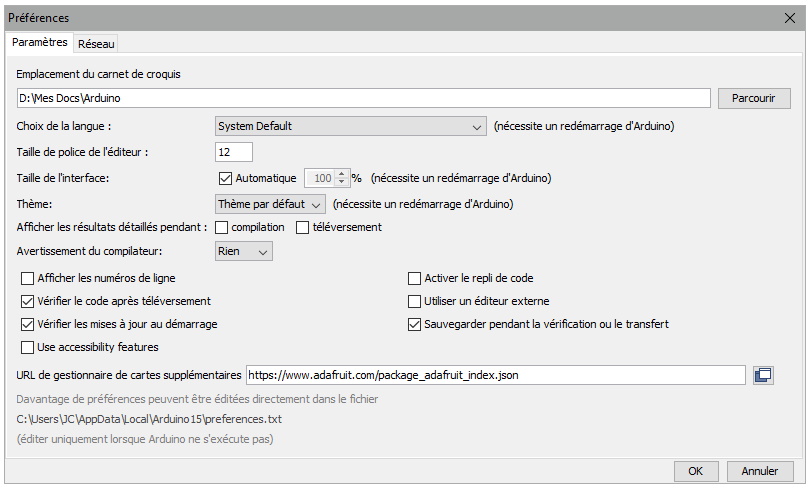Tick the 'téléversement' detailed results checkbox
811x489 pixels.
(x=302, y=227)
